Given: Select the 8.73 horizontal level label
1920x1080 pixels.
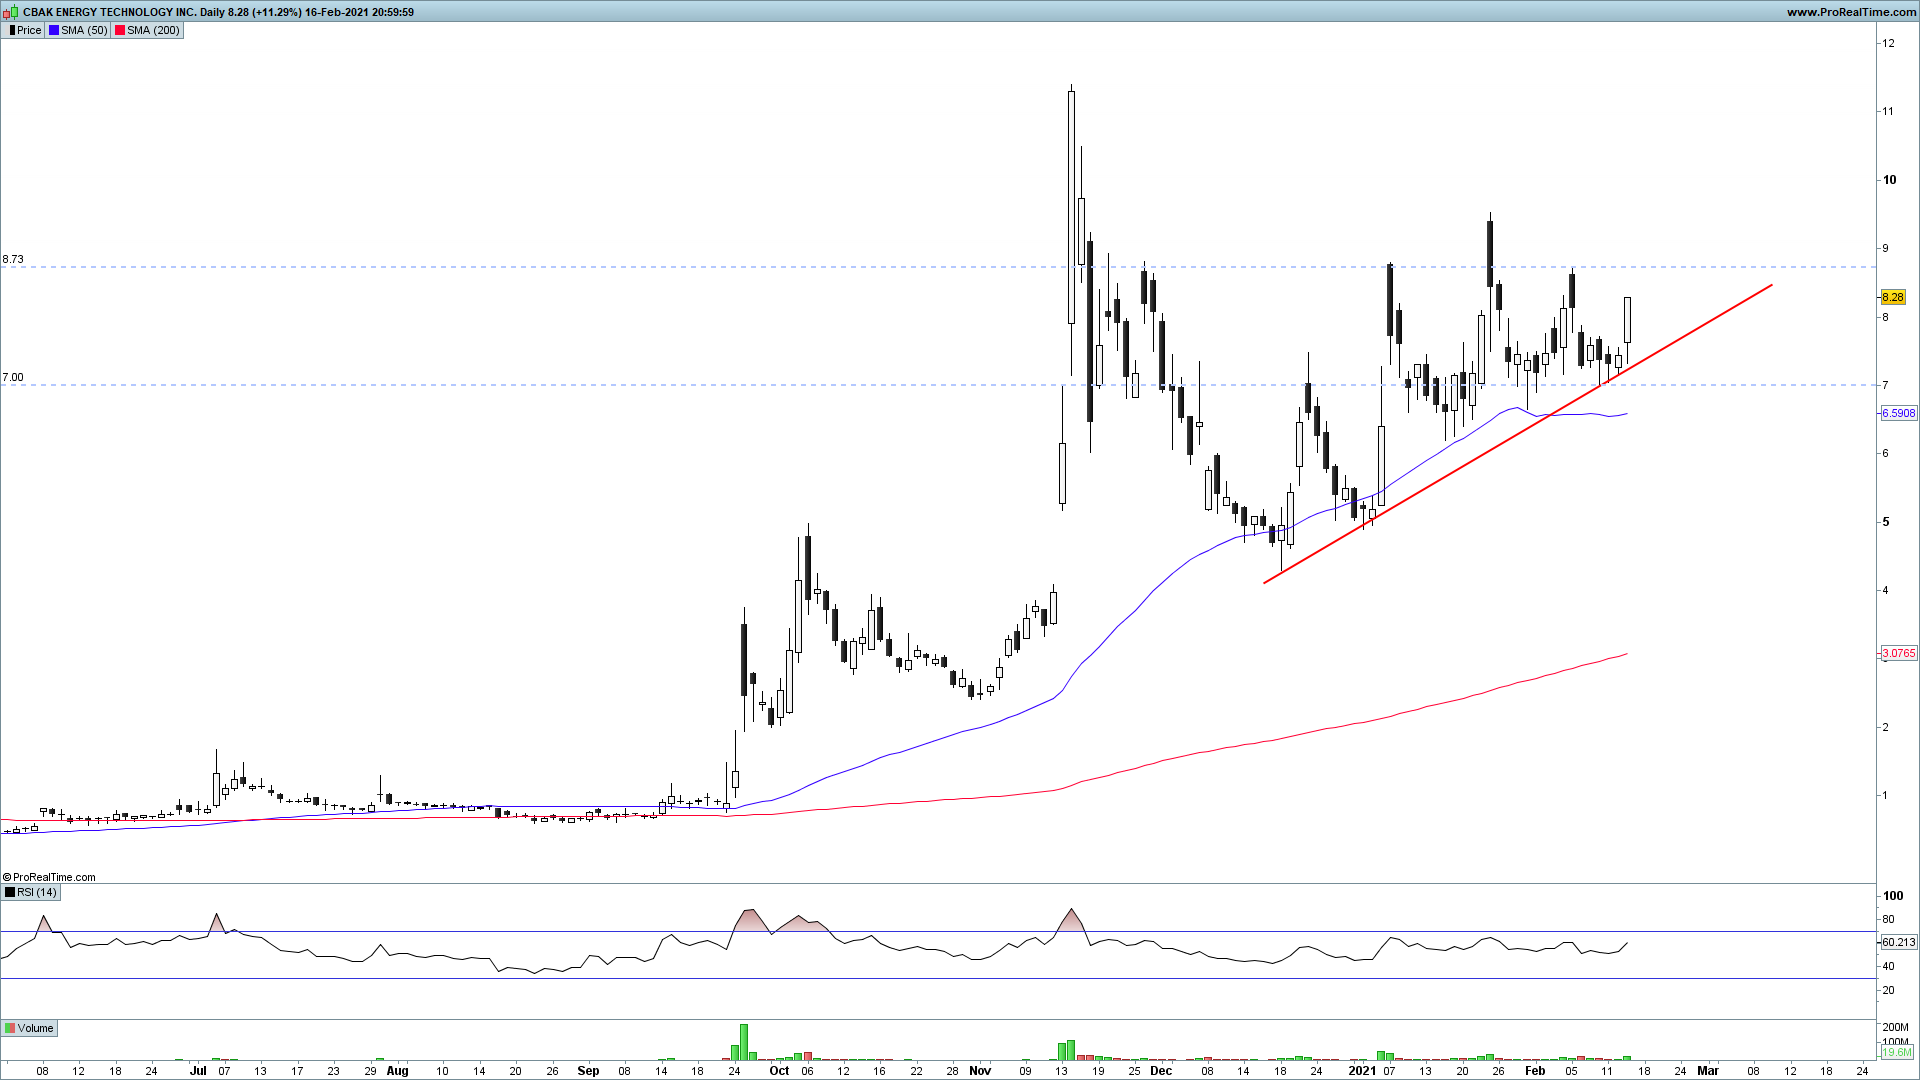Looking at the screenshot, I should click(13, 259).
